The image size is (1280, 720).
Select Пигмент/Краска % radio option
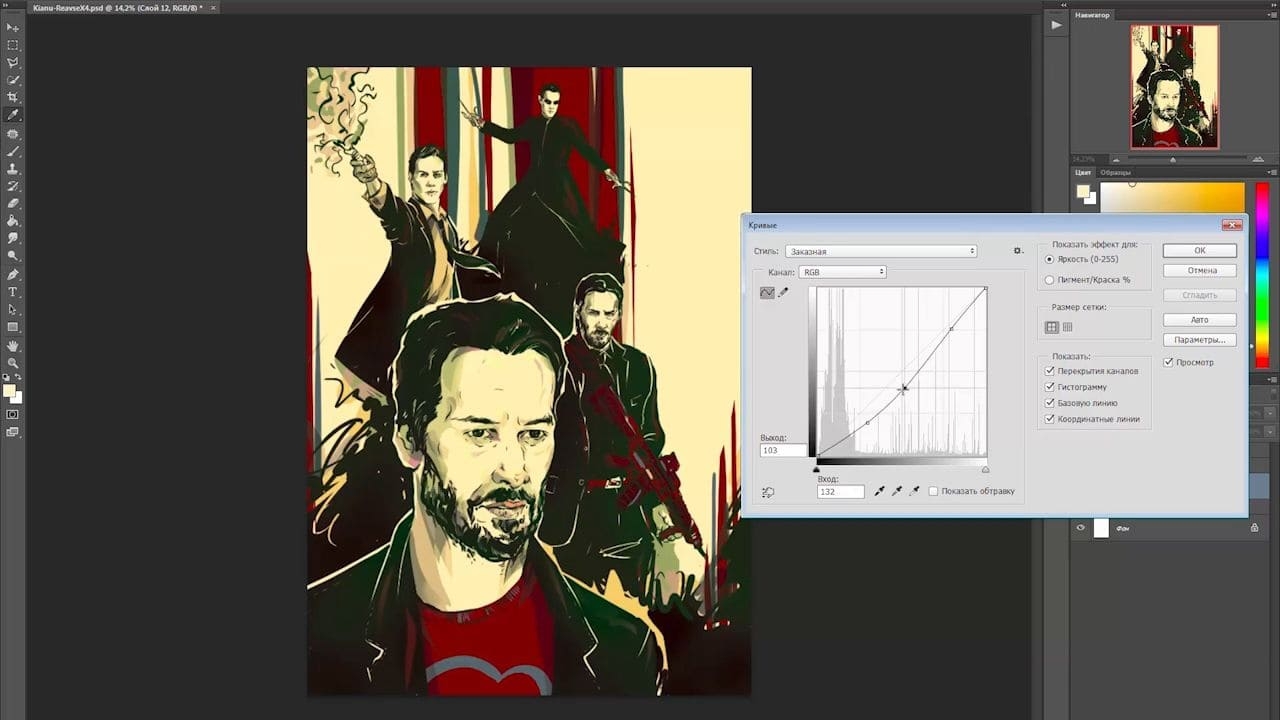(x=1050, y=280)
